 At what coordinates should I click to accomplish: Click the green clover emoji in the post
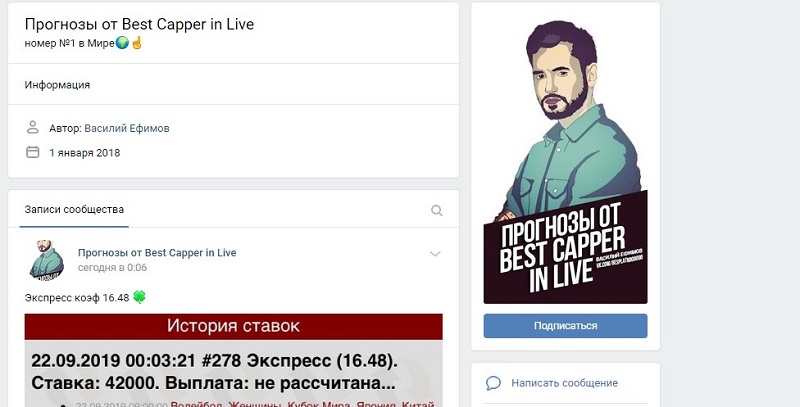tap(139, 297)
